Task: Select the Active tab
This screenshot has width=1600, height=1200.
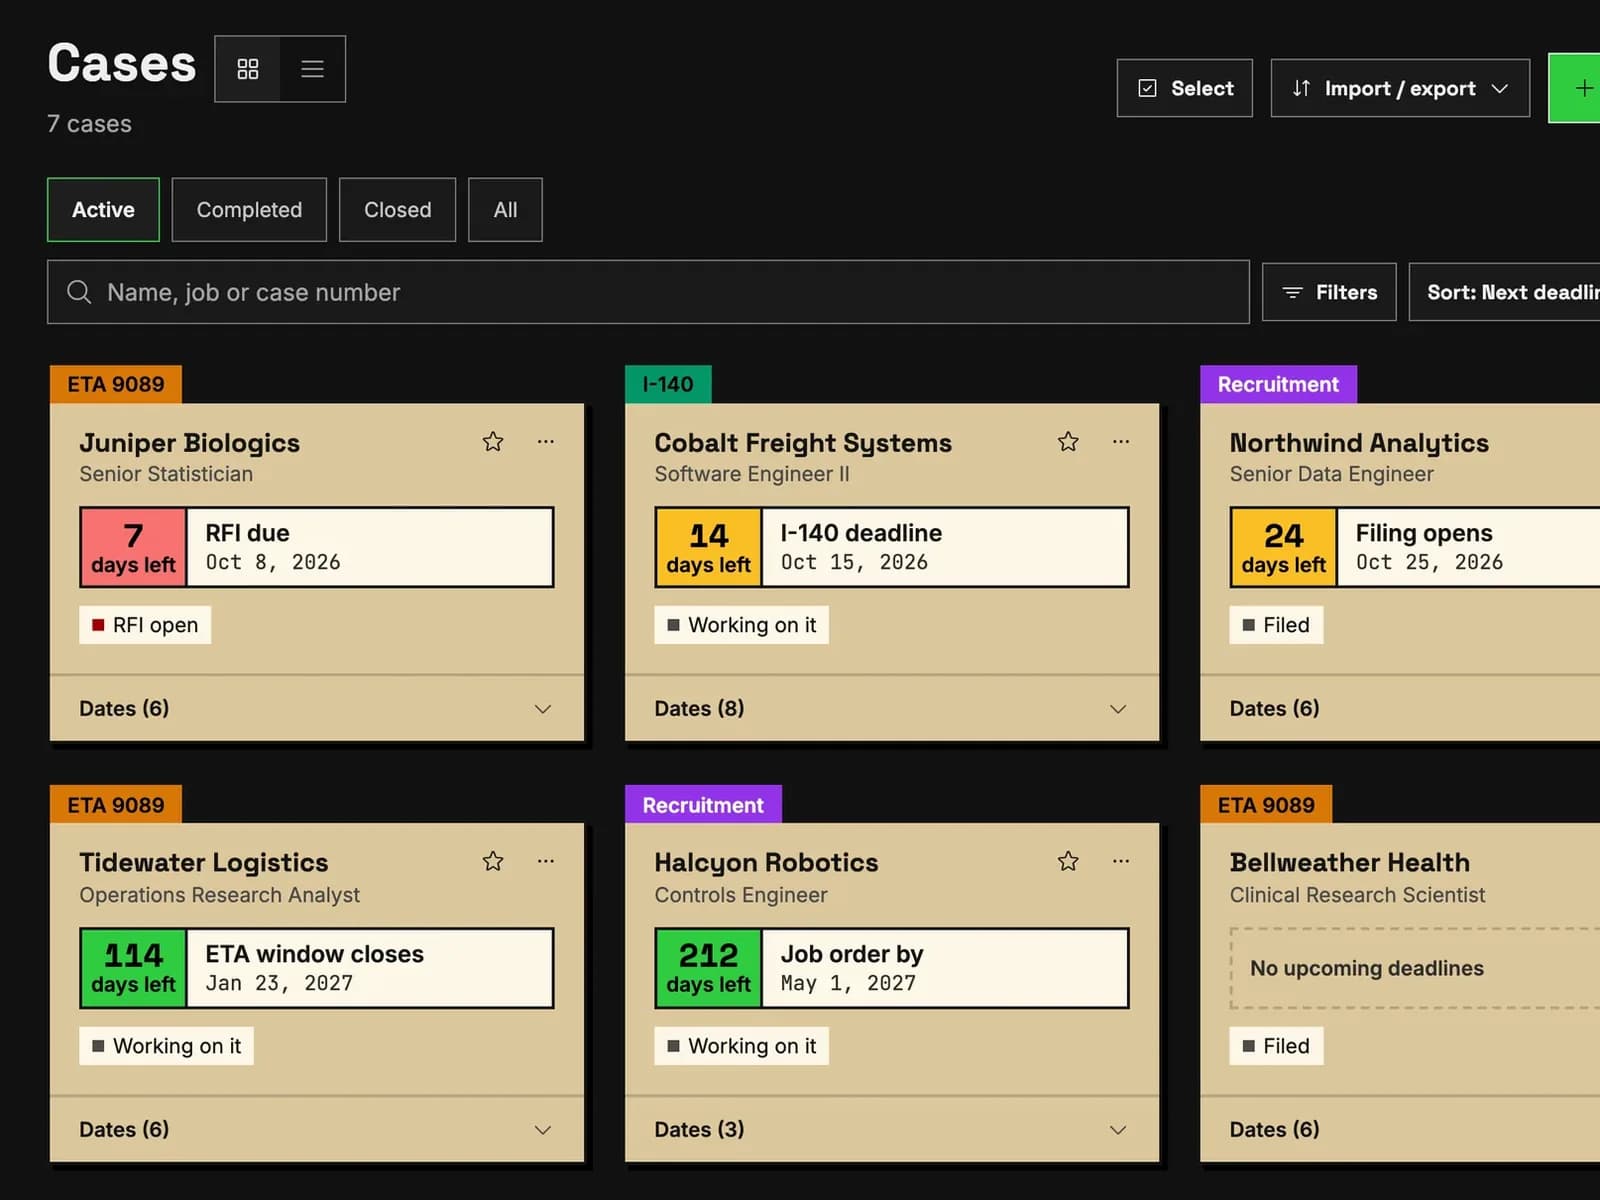Action: pyautogui.click(x=103, y=210)
